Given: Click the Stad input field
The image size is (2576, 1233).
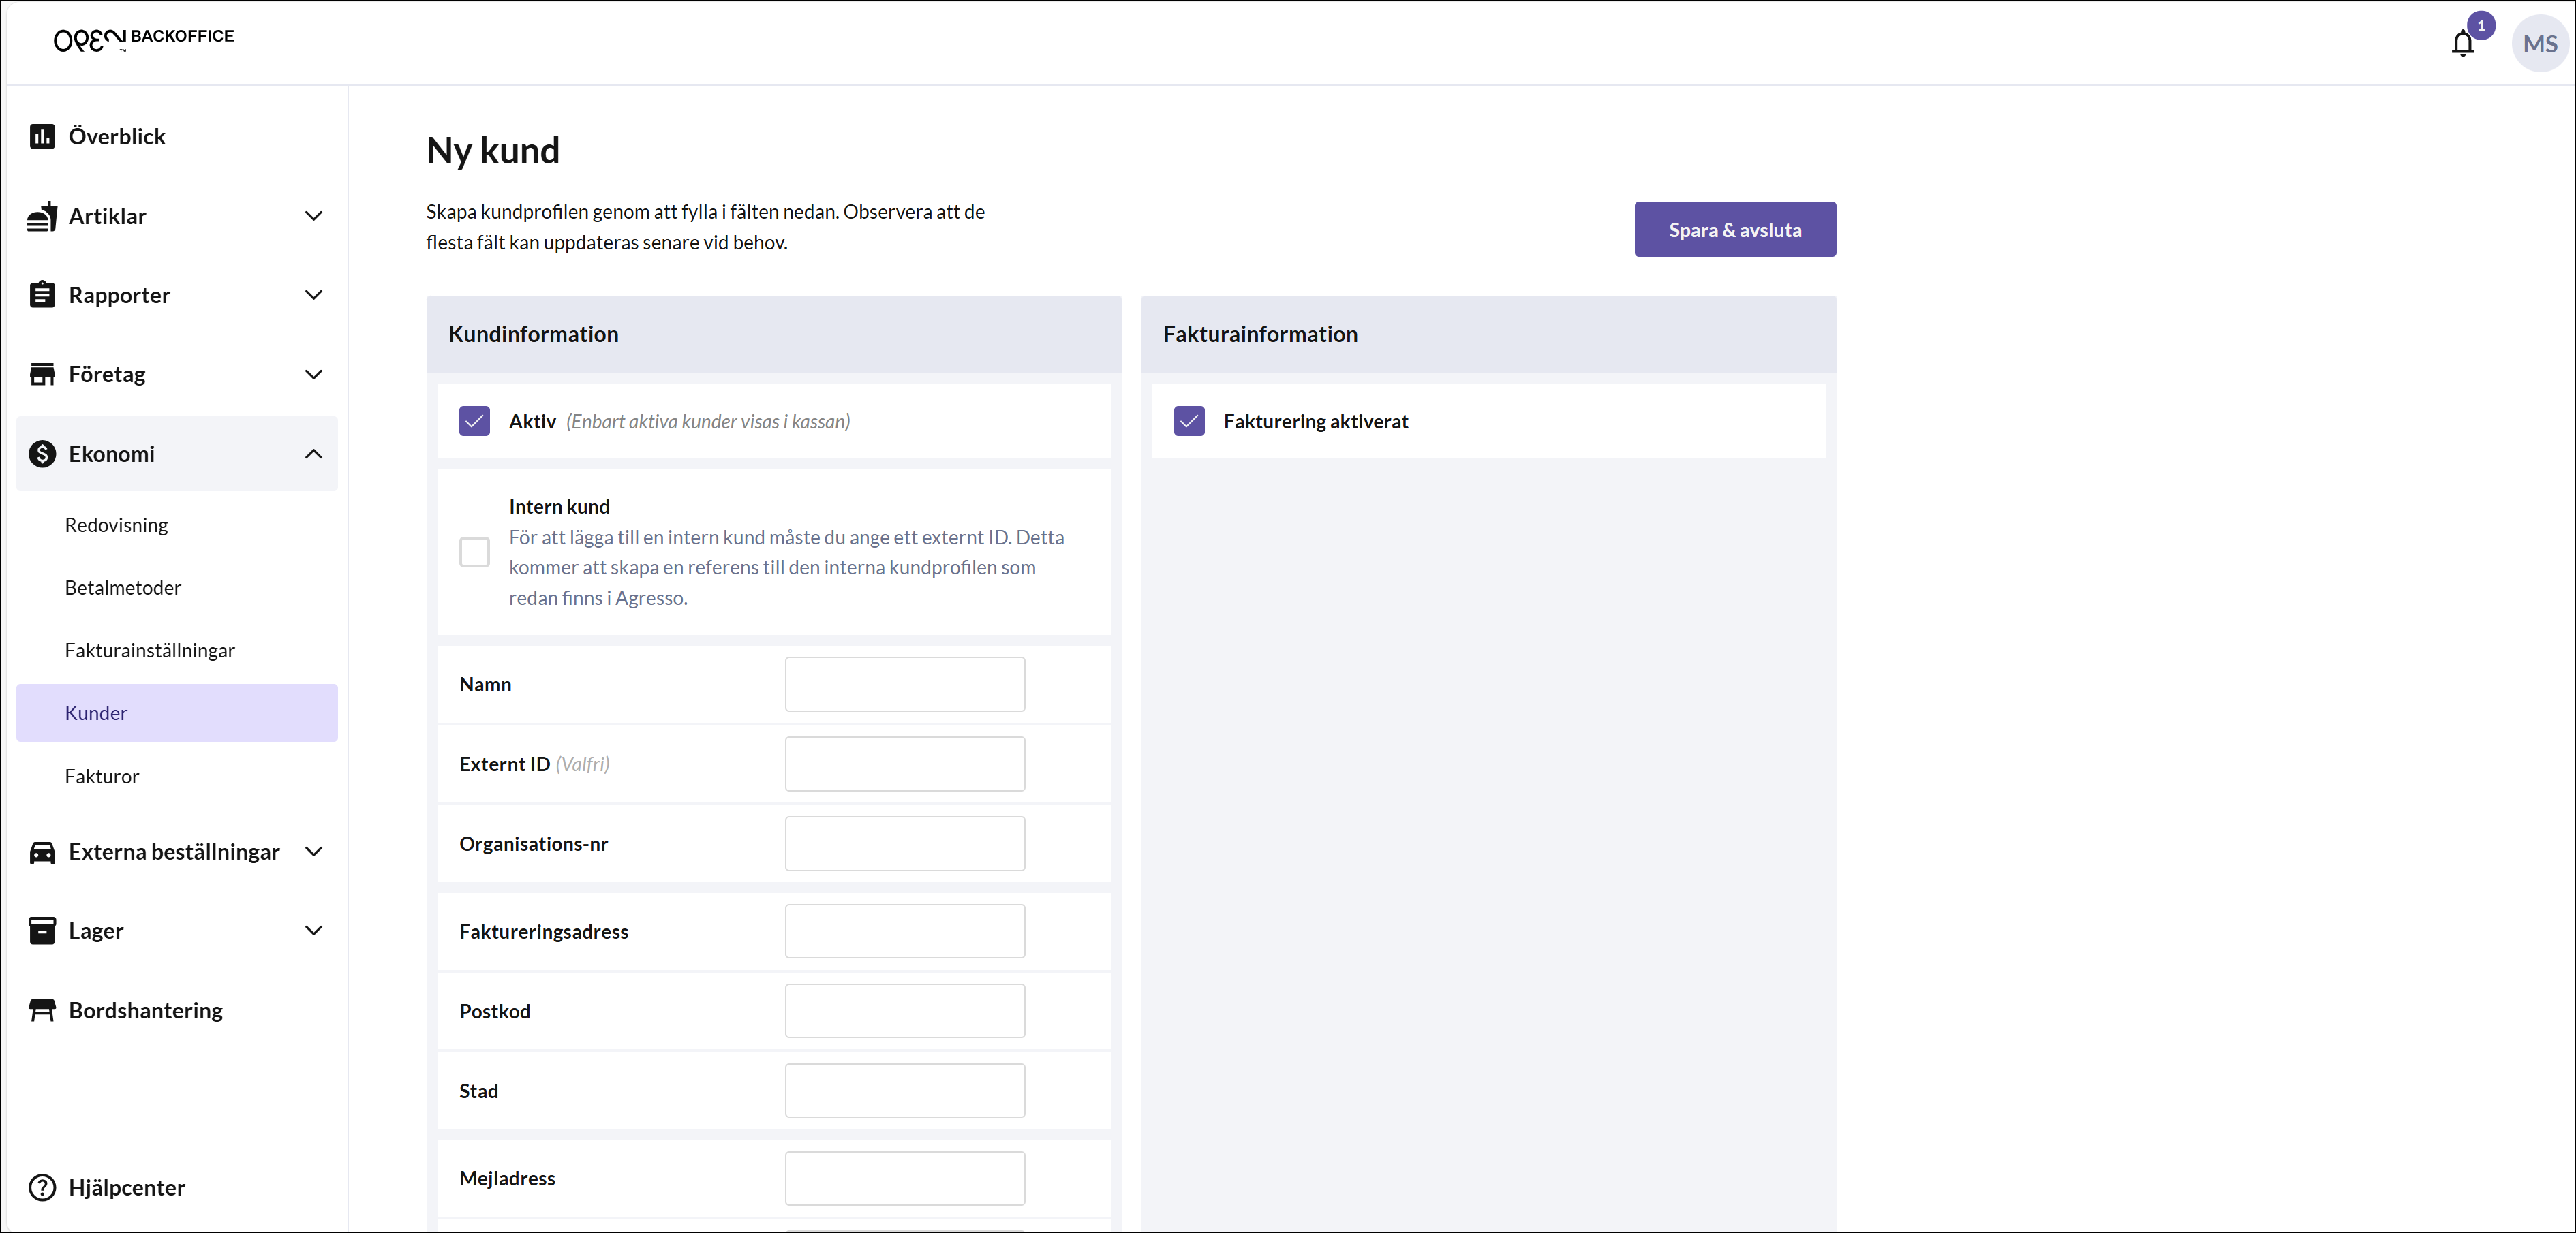Looking at the screenshot, I should point(905,1090).
